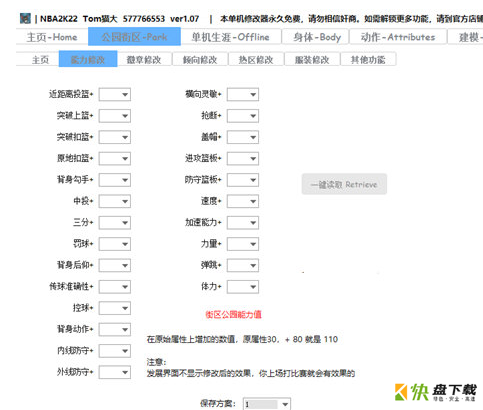
Task: Select the 徽章修改 sub-tab
Action: 144,60
